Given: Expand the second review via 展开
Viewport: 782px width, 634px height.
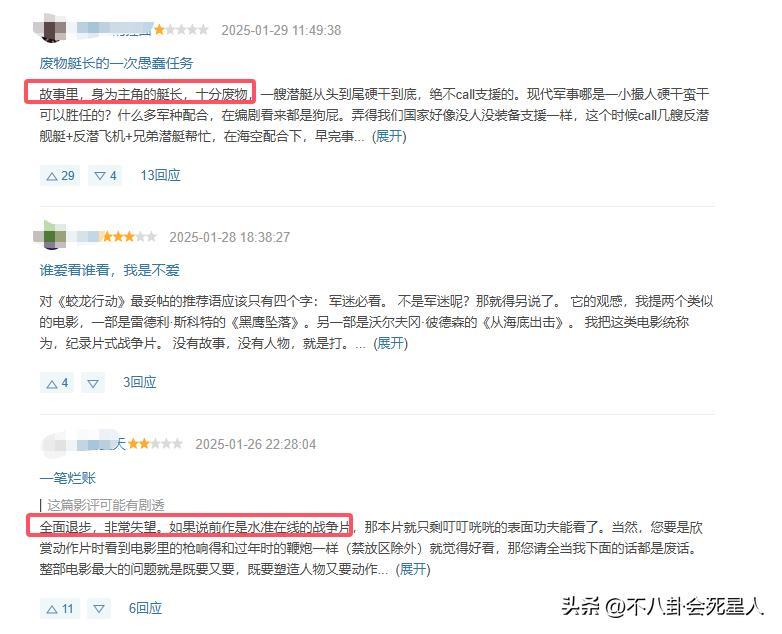Looking at the screenshot, I should (x=391, y=343).
